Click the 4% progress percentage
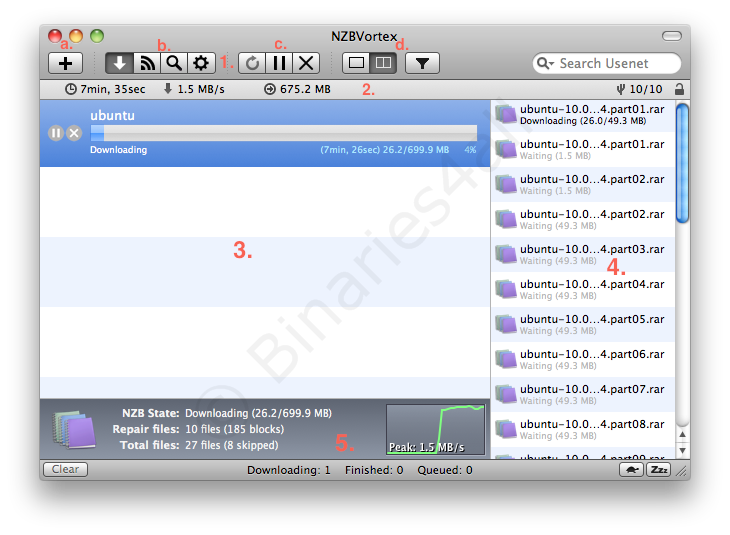Image resolution: width=730 pixels, height=535 pixels. click(x=470, y=150)
